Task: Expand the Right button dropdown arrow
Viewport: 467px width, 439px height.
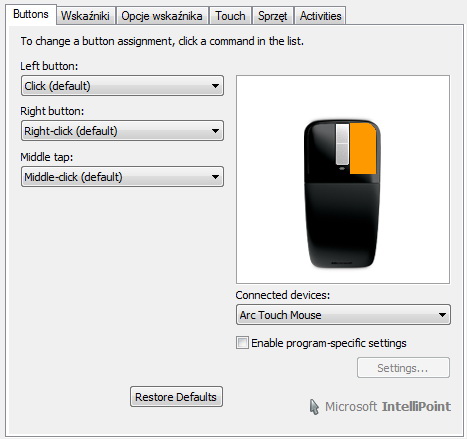Action: pyautogui.click(x=215, y=131)
